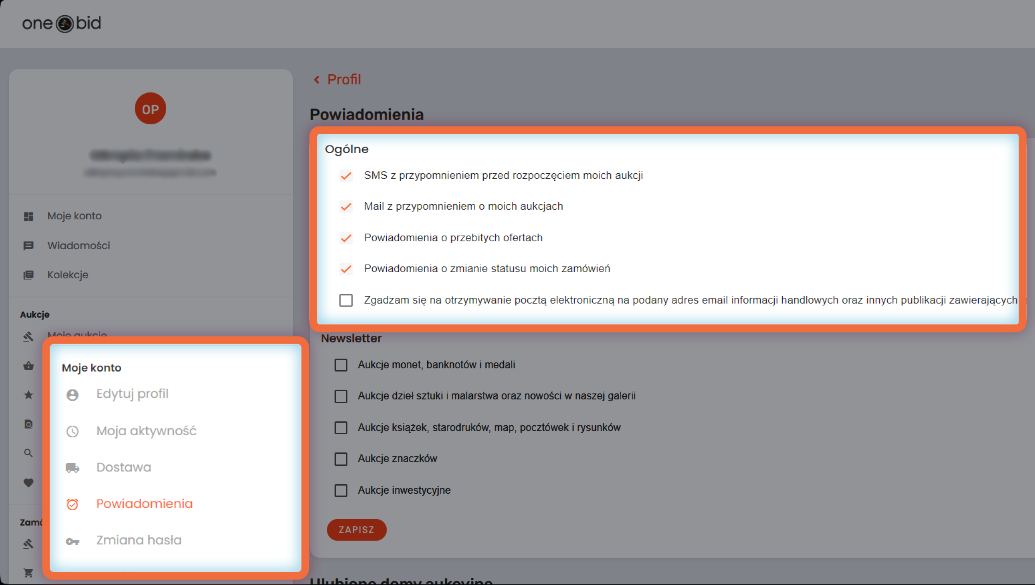
Task: Go back using the Profil link
Action: (337, 79)
